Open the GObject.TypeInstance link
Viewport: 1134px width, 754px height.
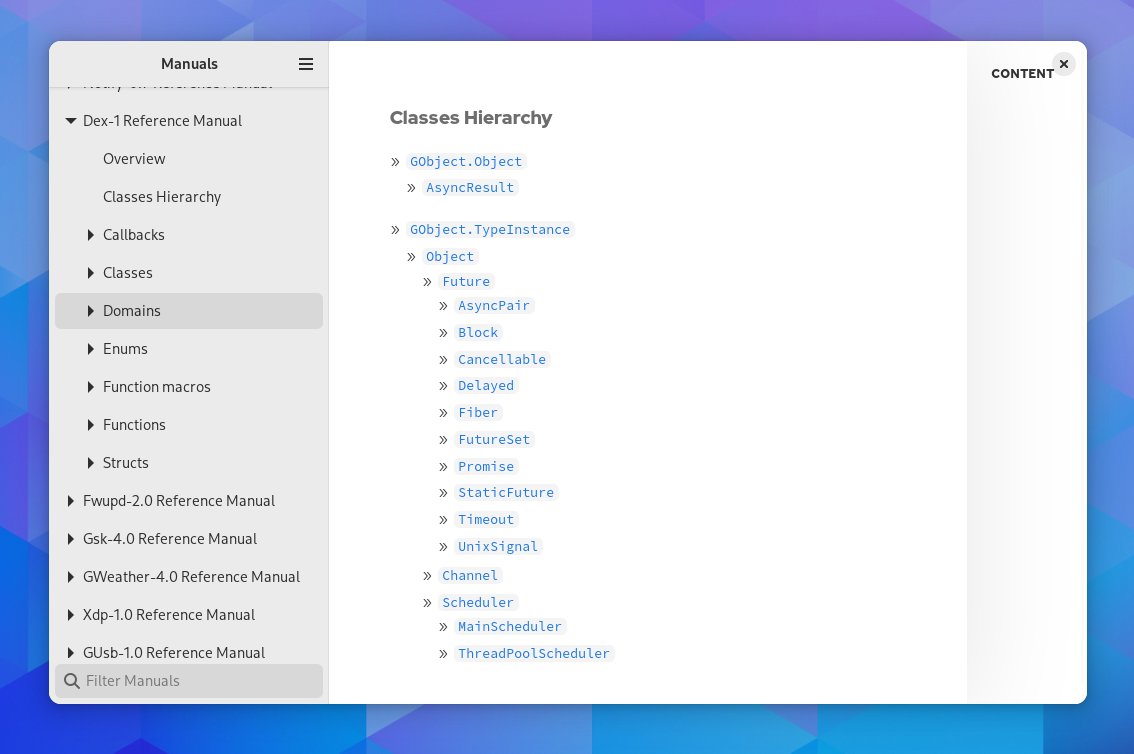490,229
